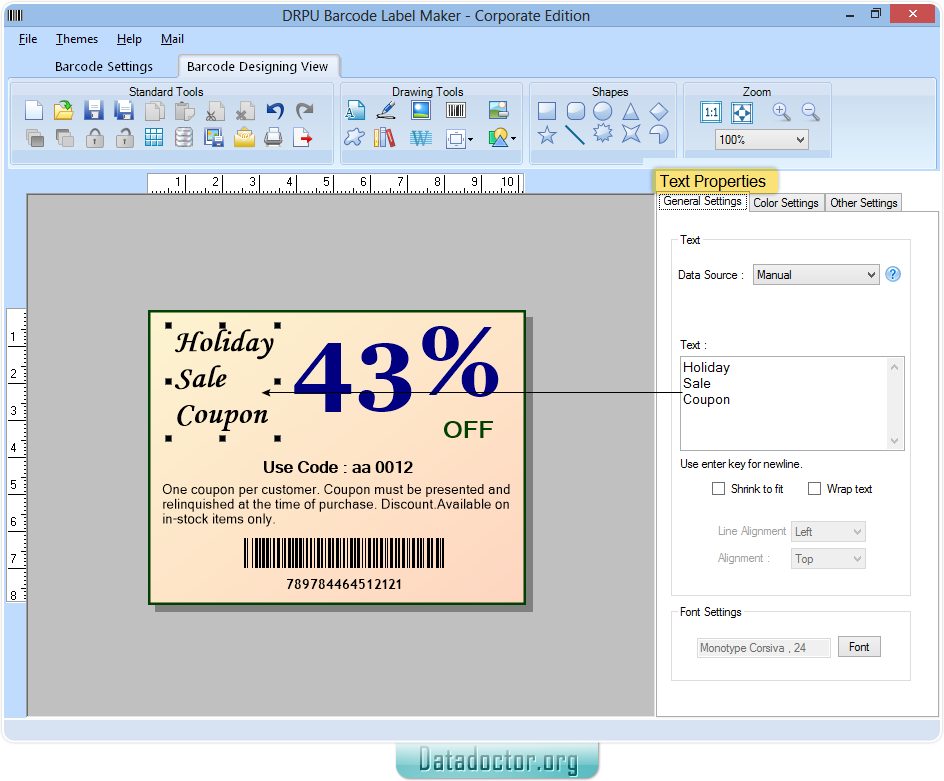Undo the last action
This screenshot has width=944, height=781.
pos(275,111)
